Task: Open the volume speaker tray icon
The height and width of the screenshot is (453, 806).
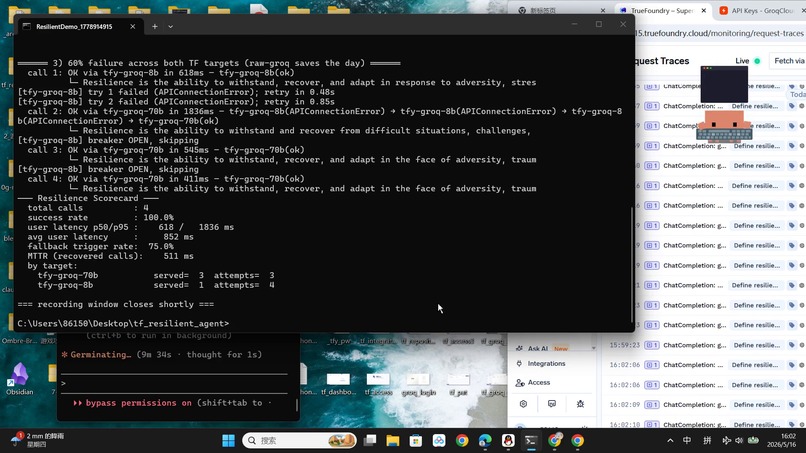Action: point(739,441)
